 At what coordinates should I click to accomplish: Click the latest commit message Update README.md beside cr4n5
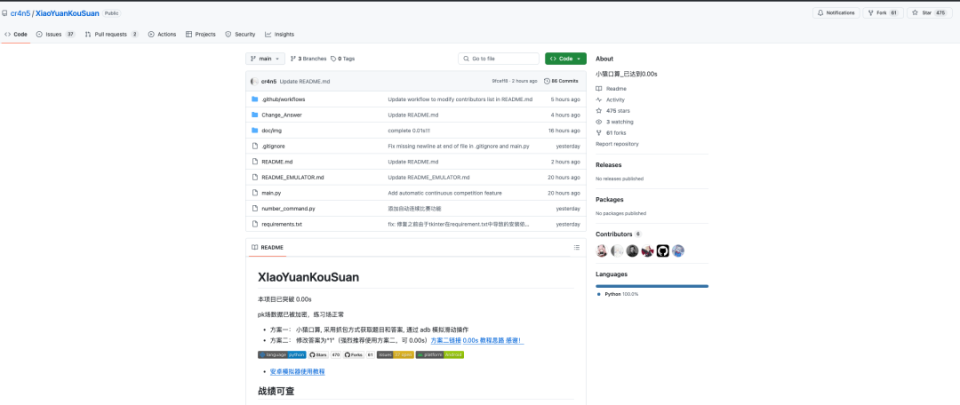tap(305, 81)
